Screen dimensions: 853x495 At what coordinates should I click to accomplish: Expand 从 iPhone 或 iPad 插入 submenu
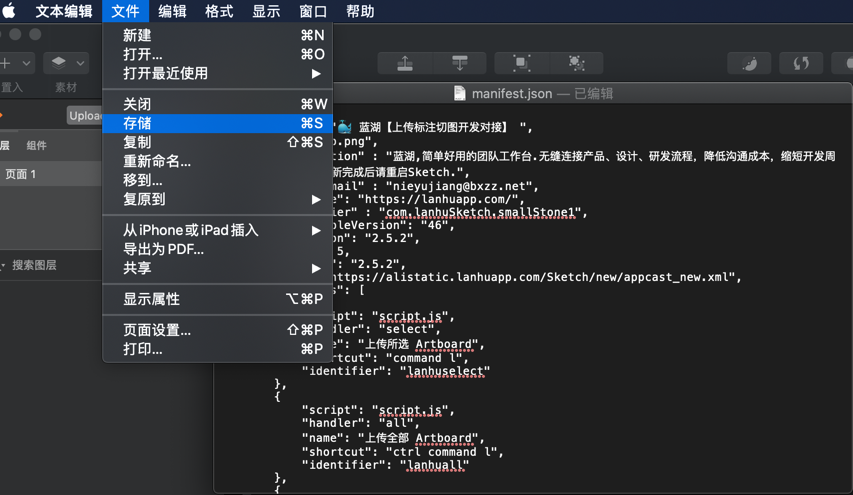[217, 230]
